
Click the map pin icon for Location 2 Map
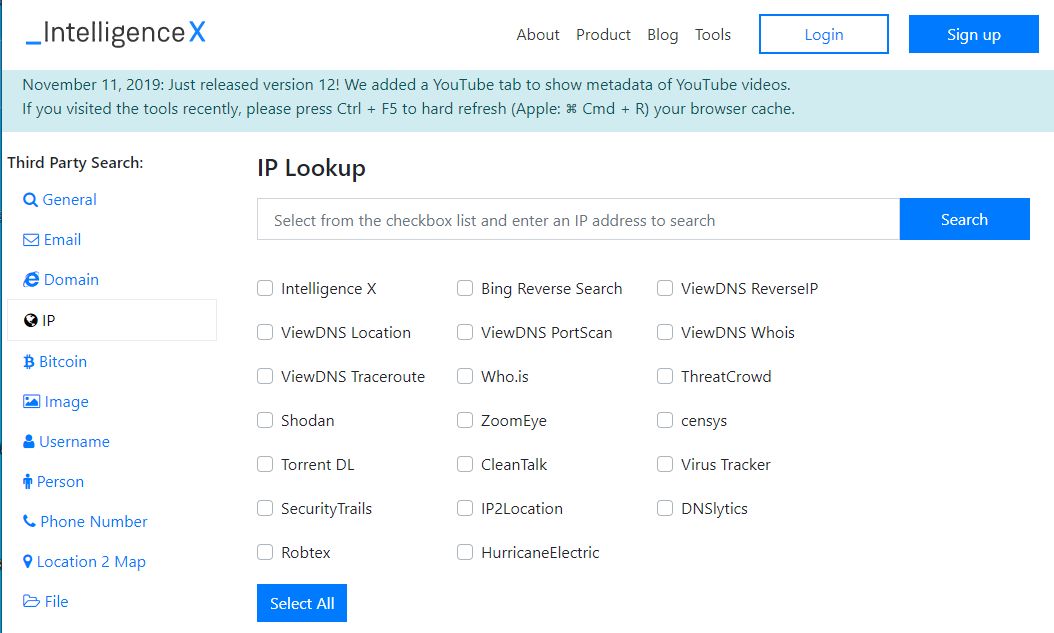pos(28,562)
